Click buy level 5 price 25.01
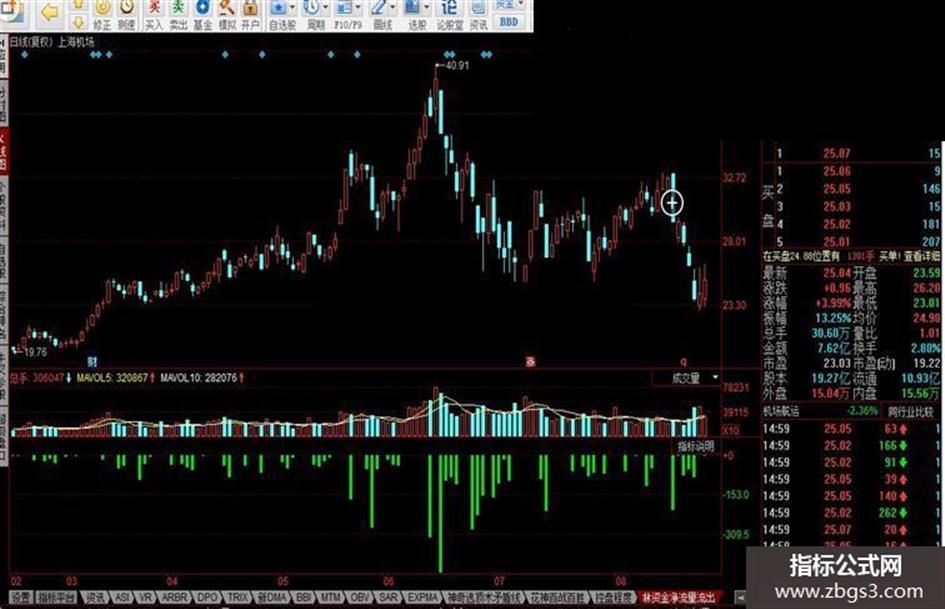The width and height of the screenshot is (945, 609). tap(837, 242)
